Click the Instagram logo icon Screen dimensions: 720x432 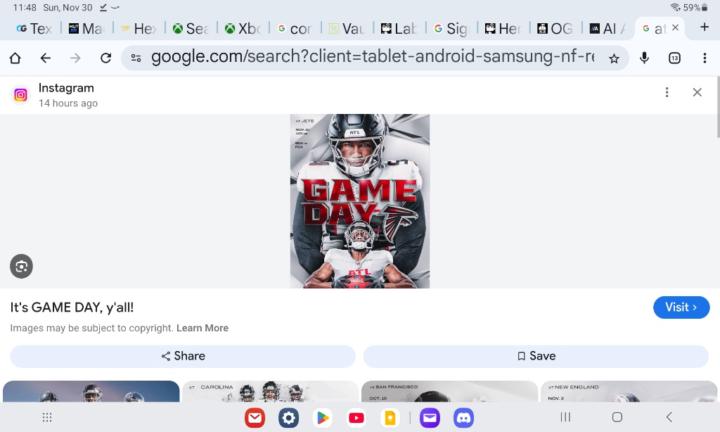click(21, 95)
